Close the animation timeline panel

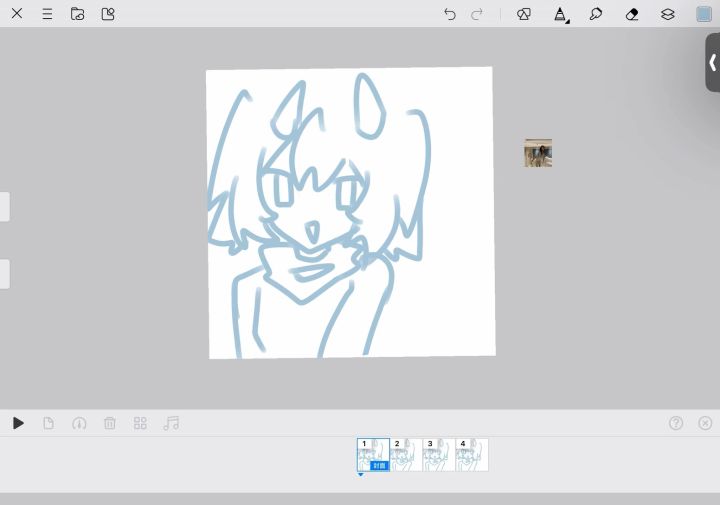click(705, 423)
